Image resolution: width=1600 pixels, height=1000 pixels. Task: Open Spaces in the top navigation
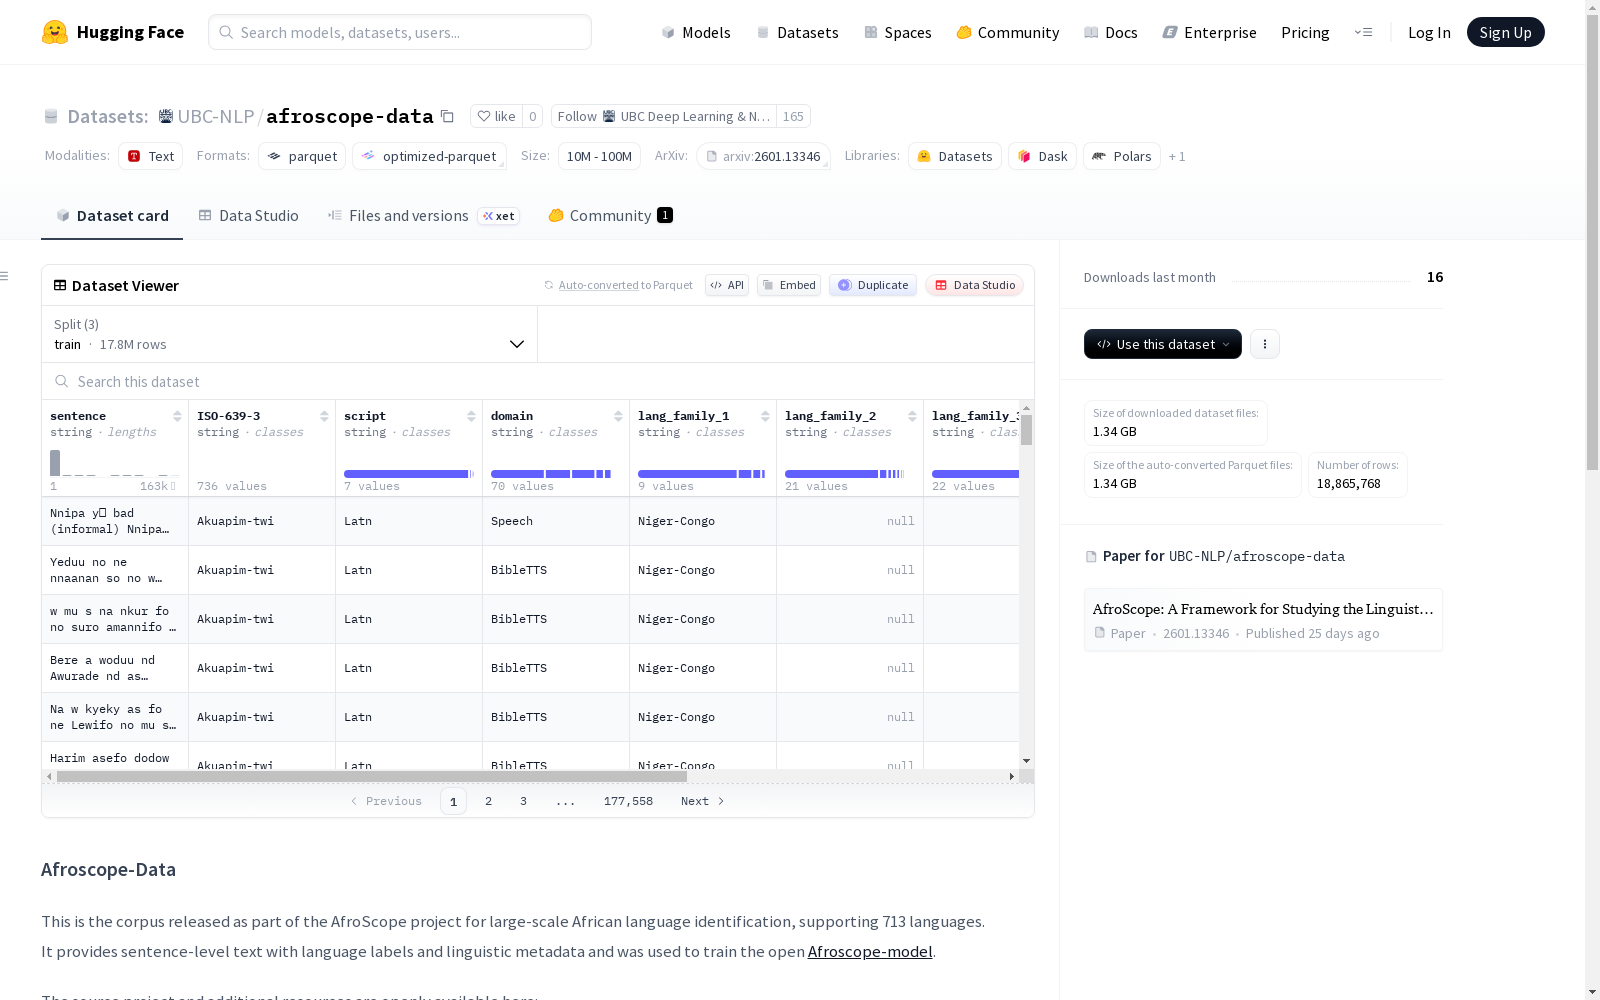(x=897, y=32)
